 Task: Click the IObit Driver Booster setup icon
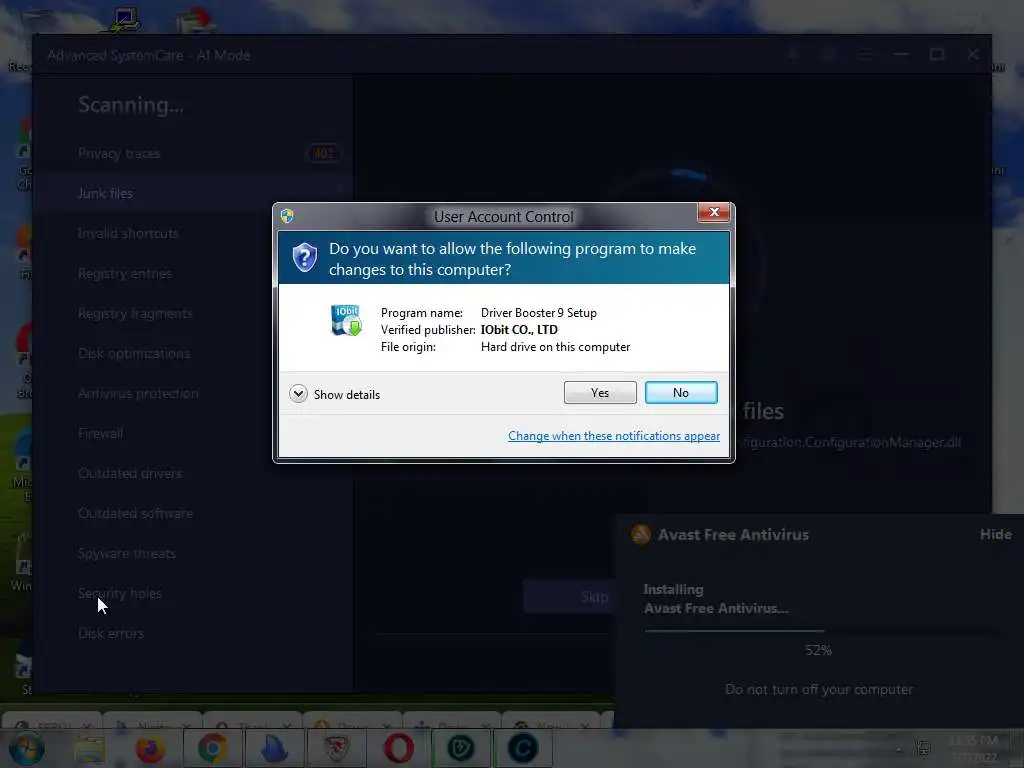click(345, 321)
